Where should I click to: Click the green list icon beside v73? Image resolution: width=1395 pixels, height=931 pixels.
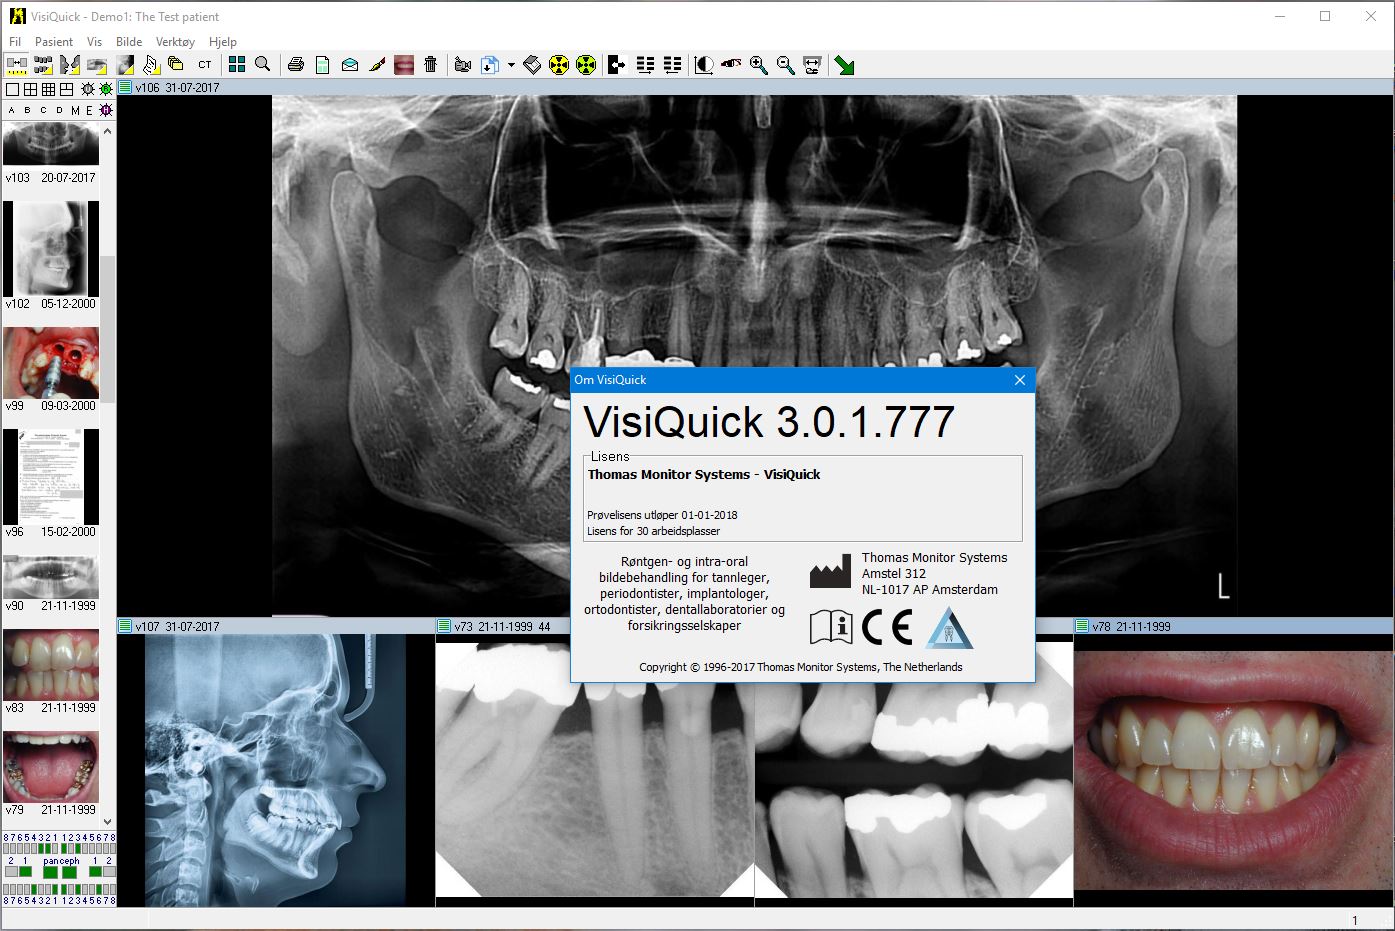pos(443,626)
